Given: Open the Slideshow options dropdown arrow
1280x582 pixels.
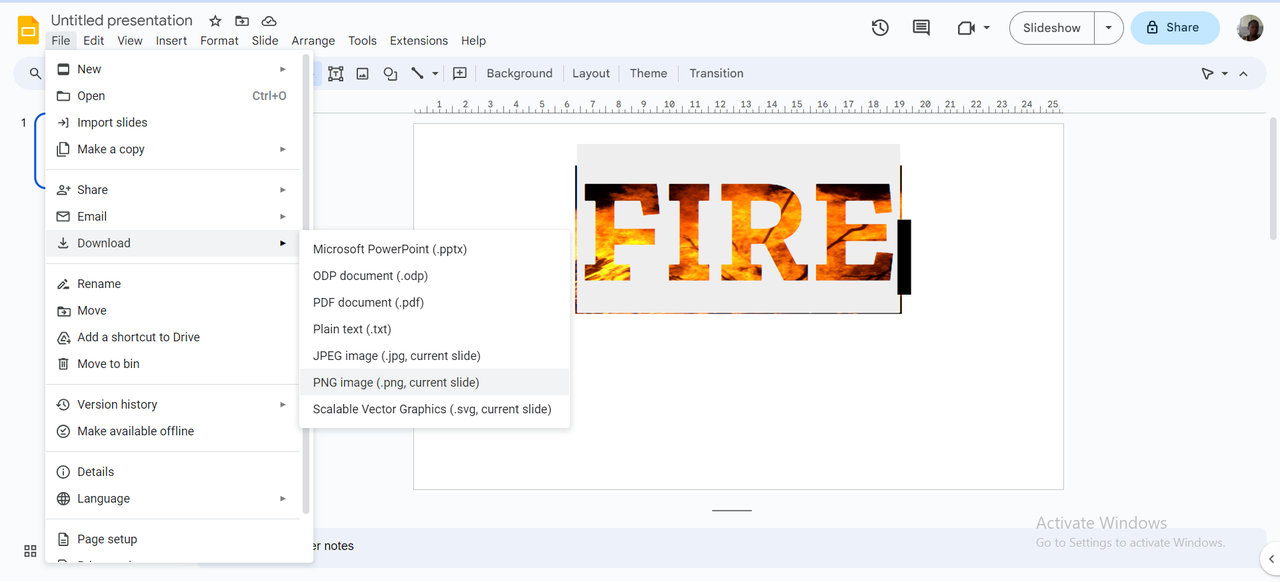Looking at the screenshot, I should tap(1109, 28).
